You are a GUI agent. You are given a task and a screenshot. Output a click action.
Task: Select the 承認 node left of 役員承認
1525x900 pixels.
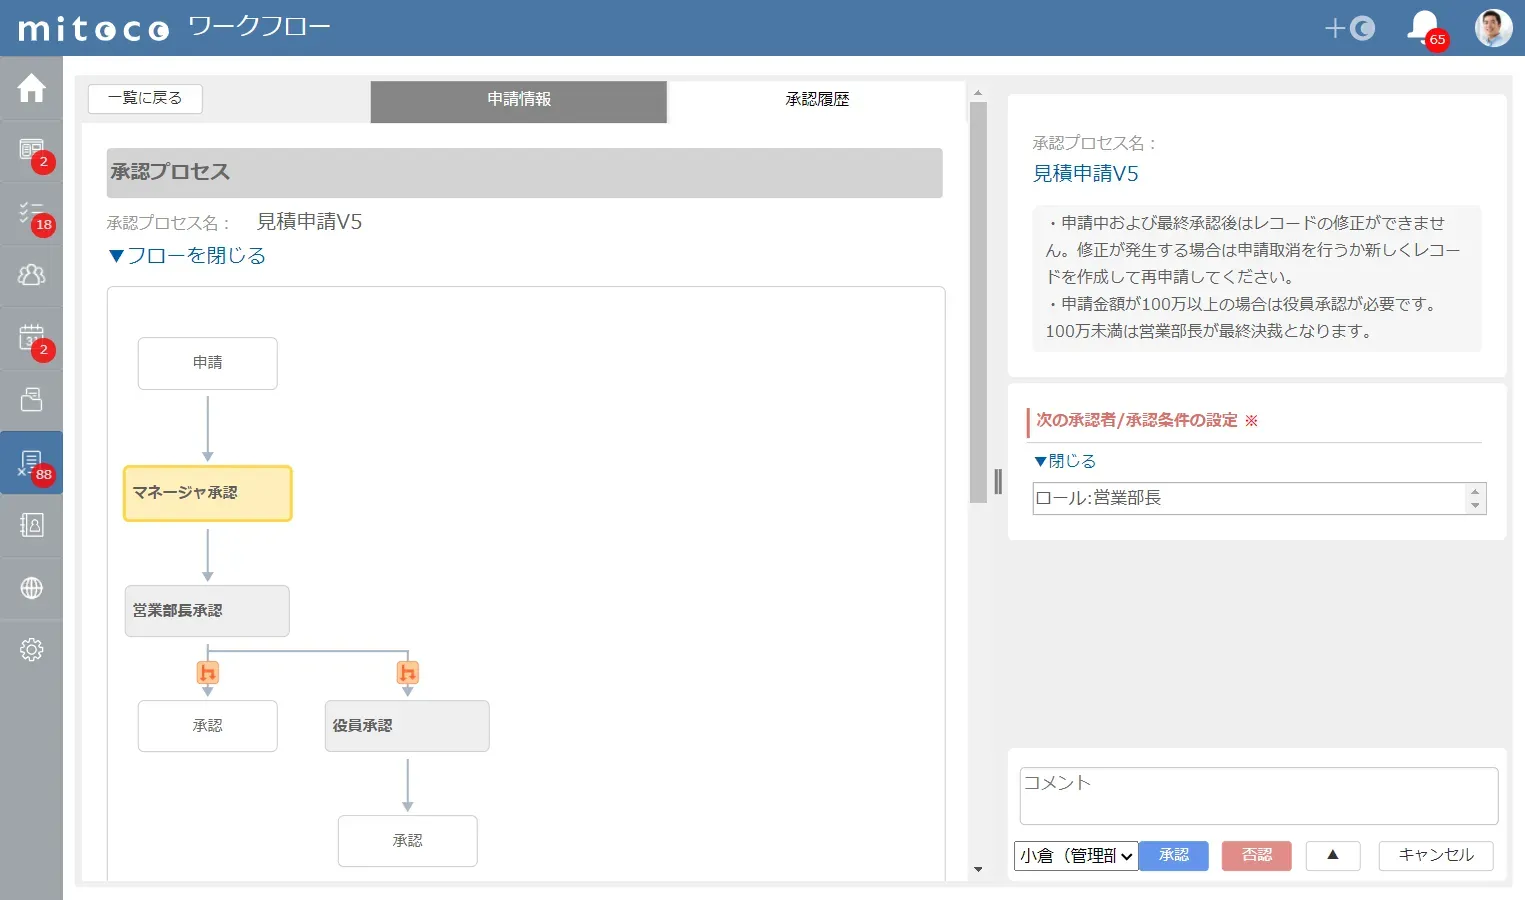(208, 726)
